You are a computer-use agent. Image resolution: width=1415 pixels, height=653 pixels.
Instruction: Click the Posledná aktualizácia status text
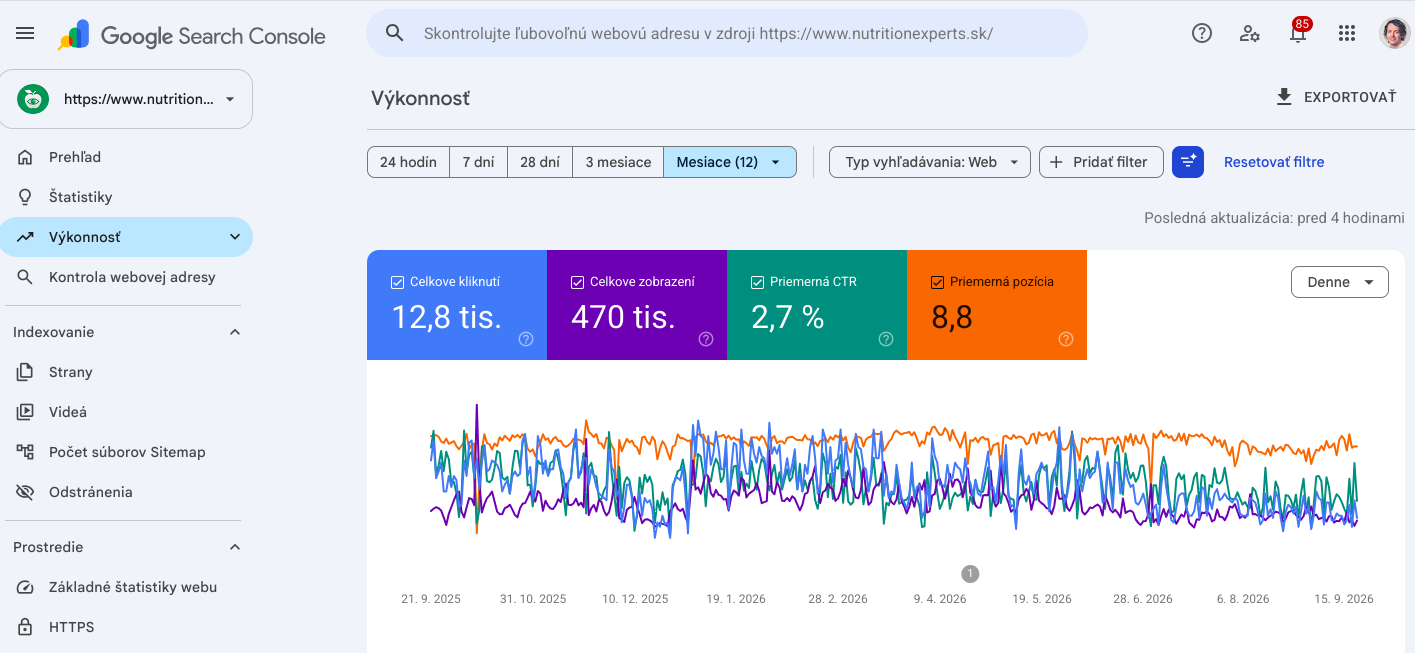[x=1274, y=218]
